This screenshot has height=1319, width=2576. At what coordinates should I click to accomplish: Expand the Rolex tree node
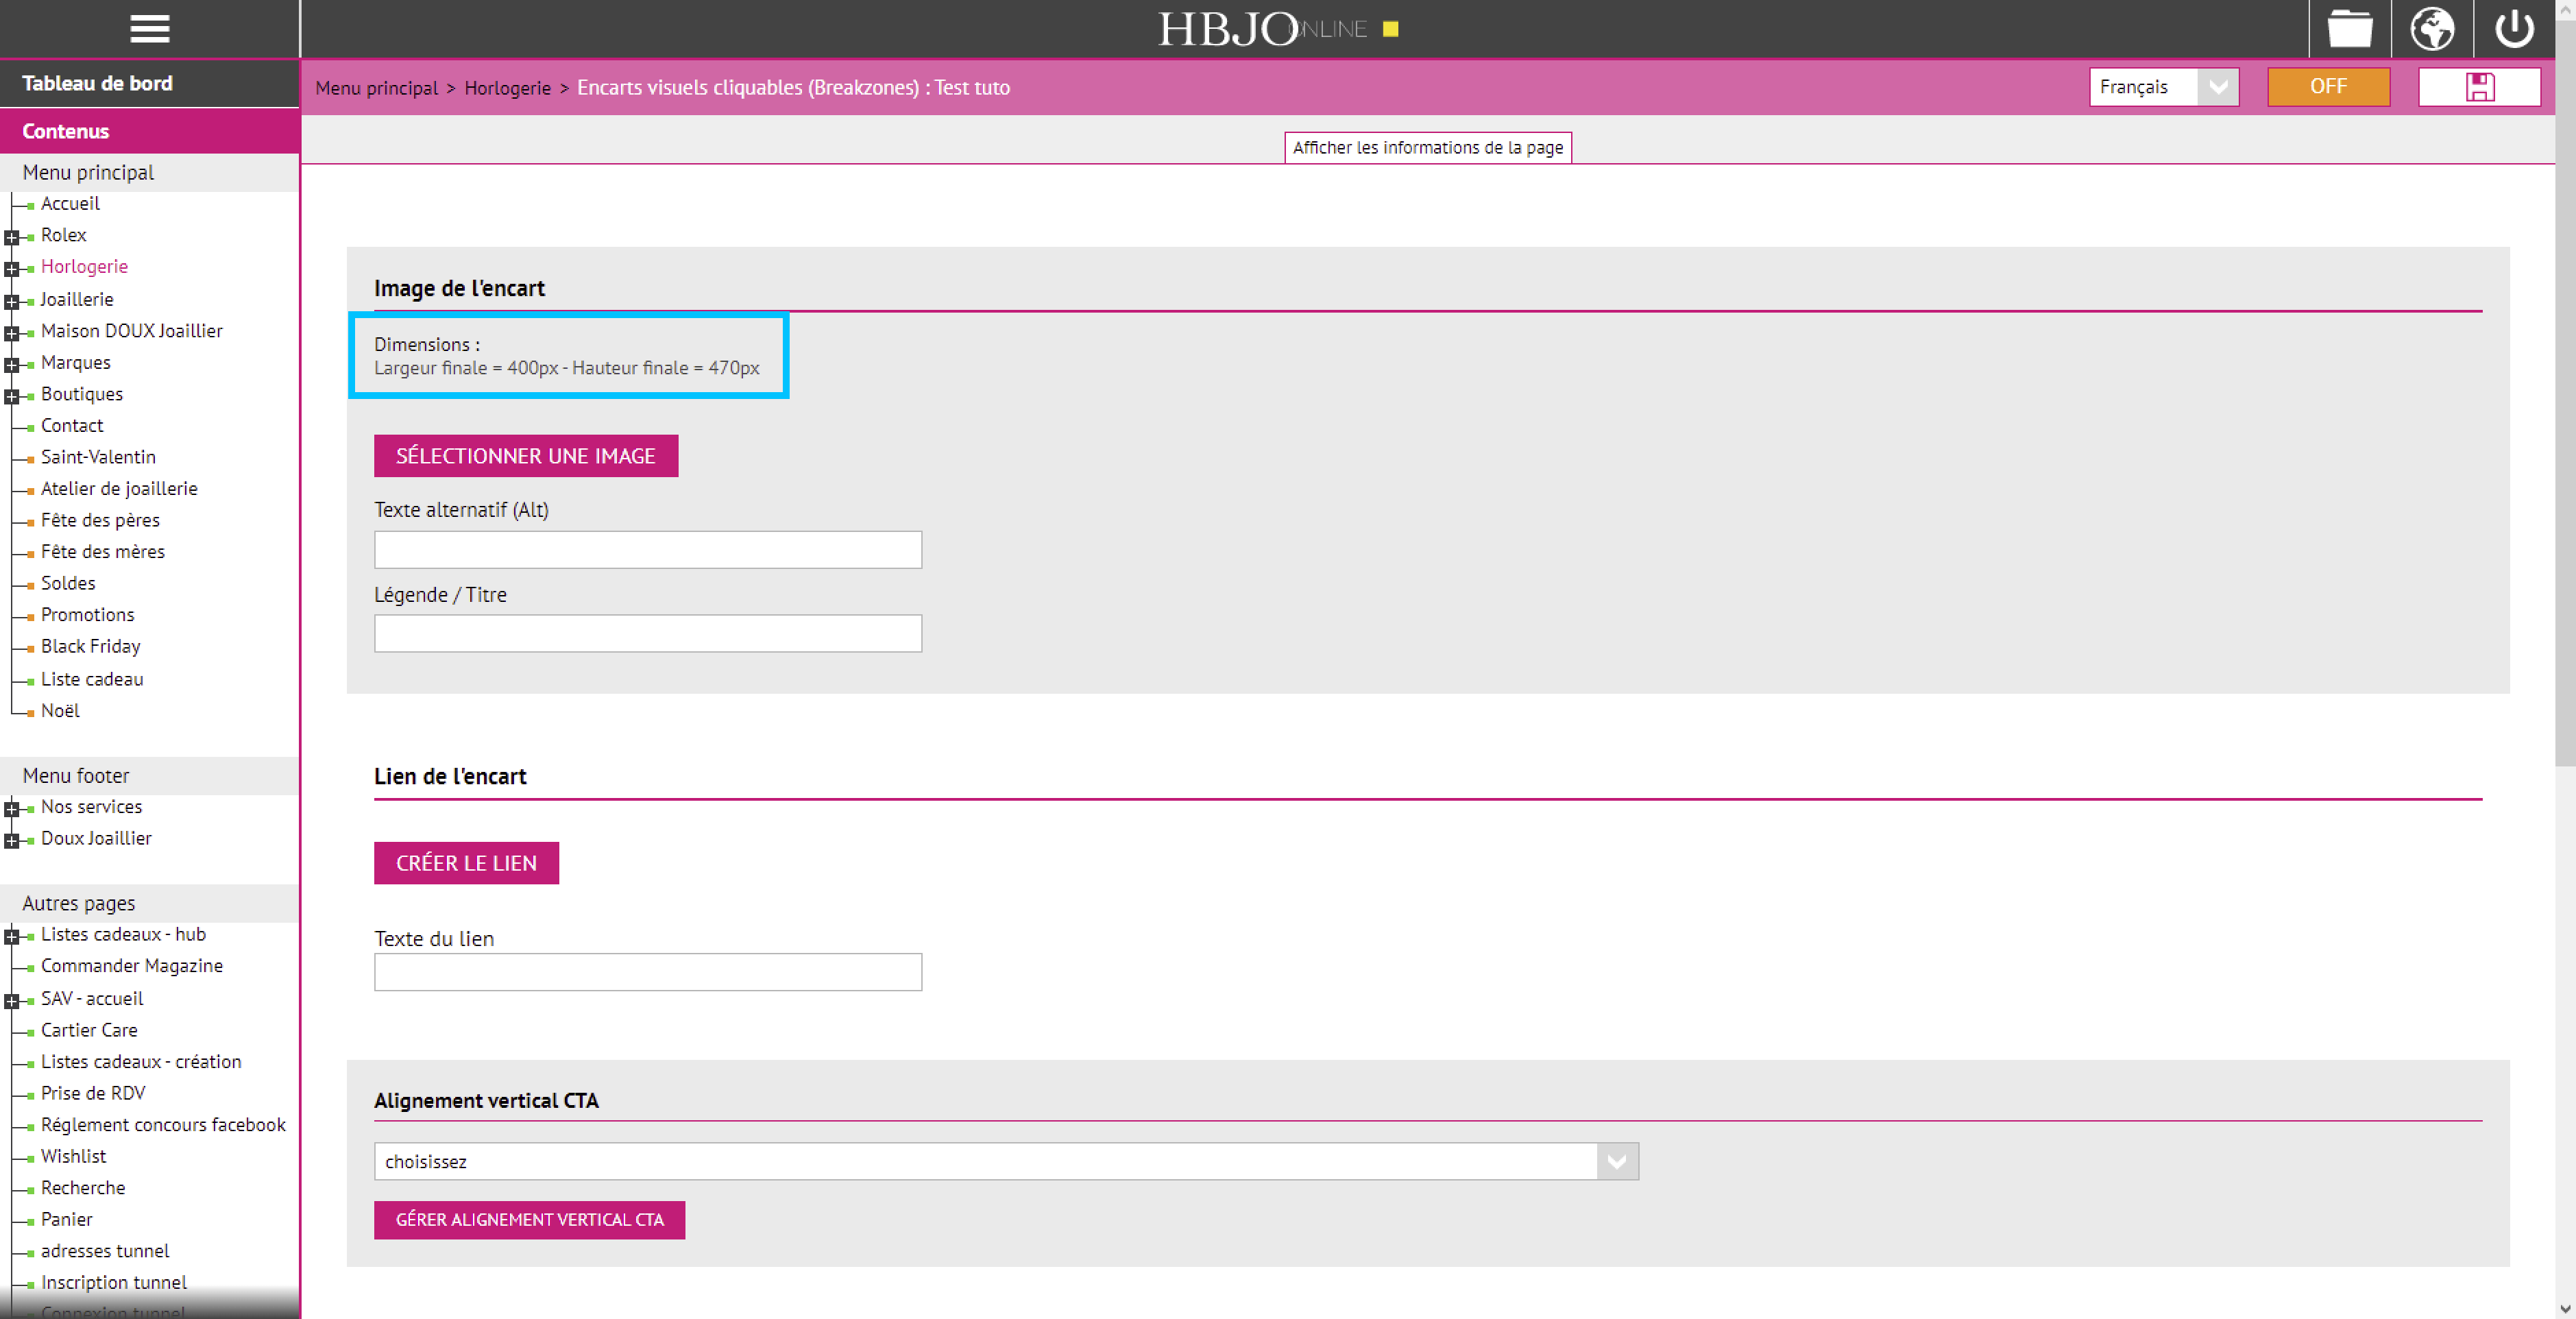(x=11, y=237)
